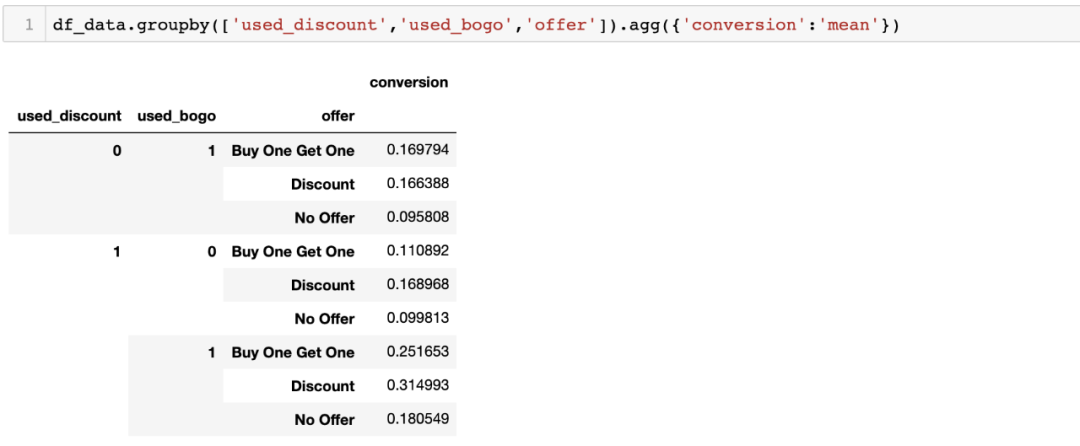
Task: Click the first 'Buy One Get One' row label
Action: pyautogui.click(x=293, y=151)
